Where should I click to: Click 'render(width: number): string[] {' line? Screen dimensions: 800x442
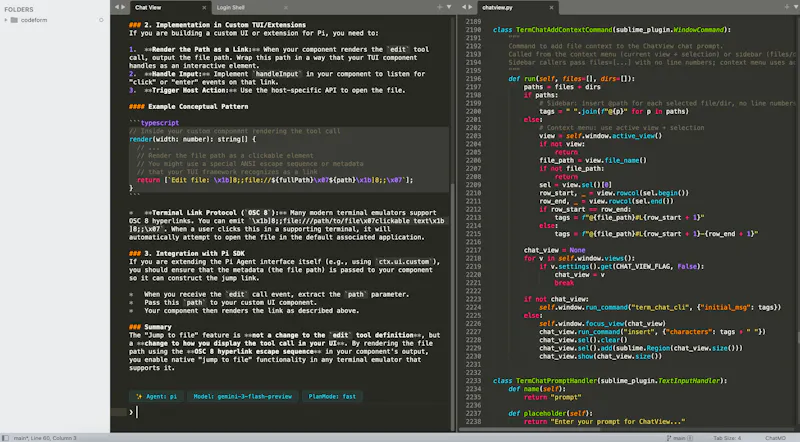[x=192, y=139]
